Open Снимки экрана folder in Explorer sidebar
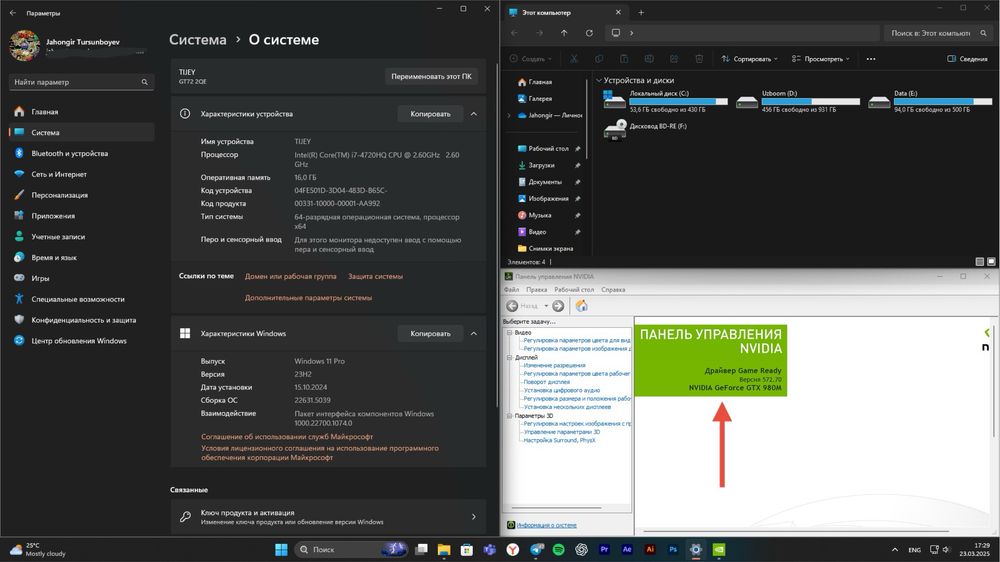Viewport: 1000px width, 562px height. point(551,249)
